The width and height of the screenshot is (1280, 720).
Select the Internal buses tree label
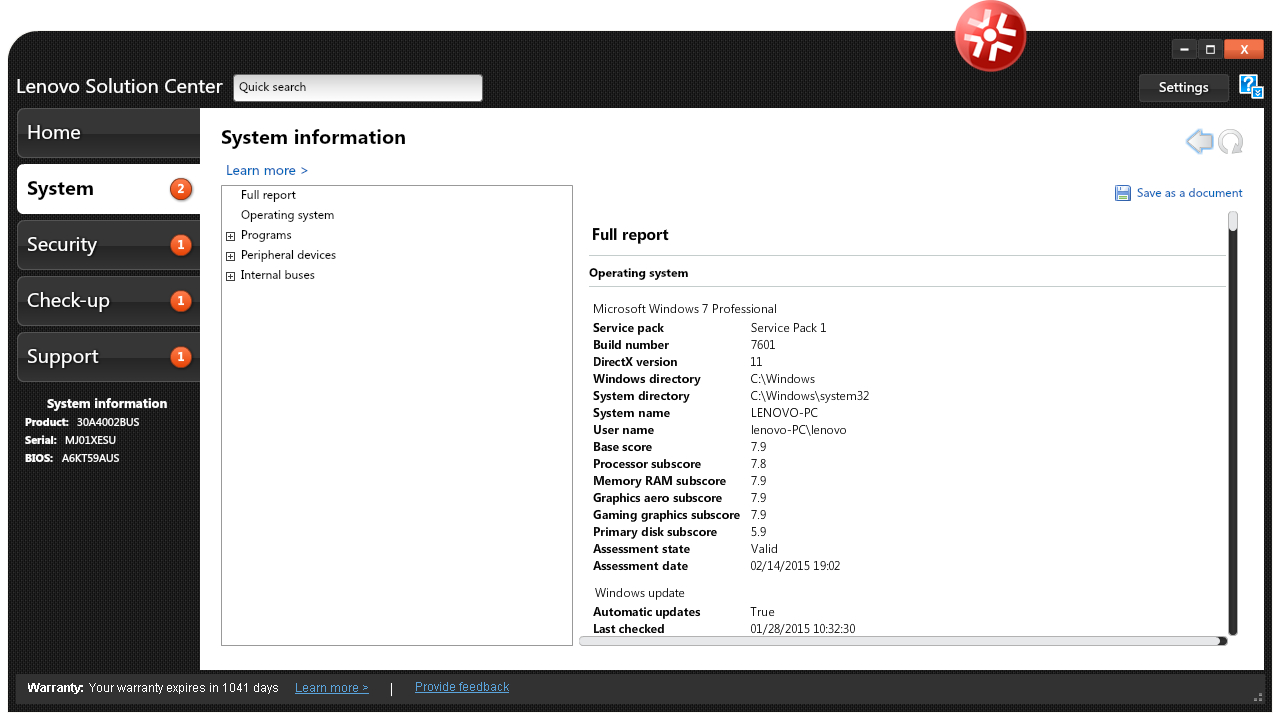pyautogui.click(x=277, y=275)
